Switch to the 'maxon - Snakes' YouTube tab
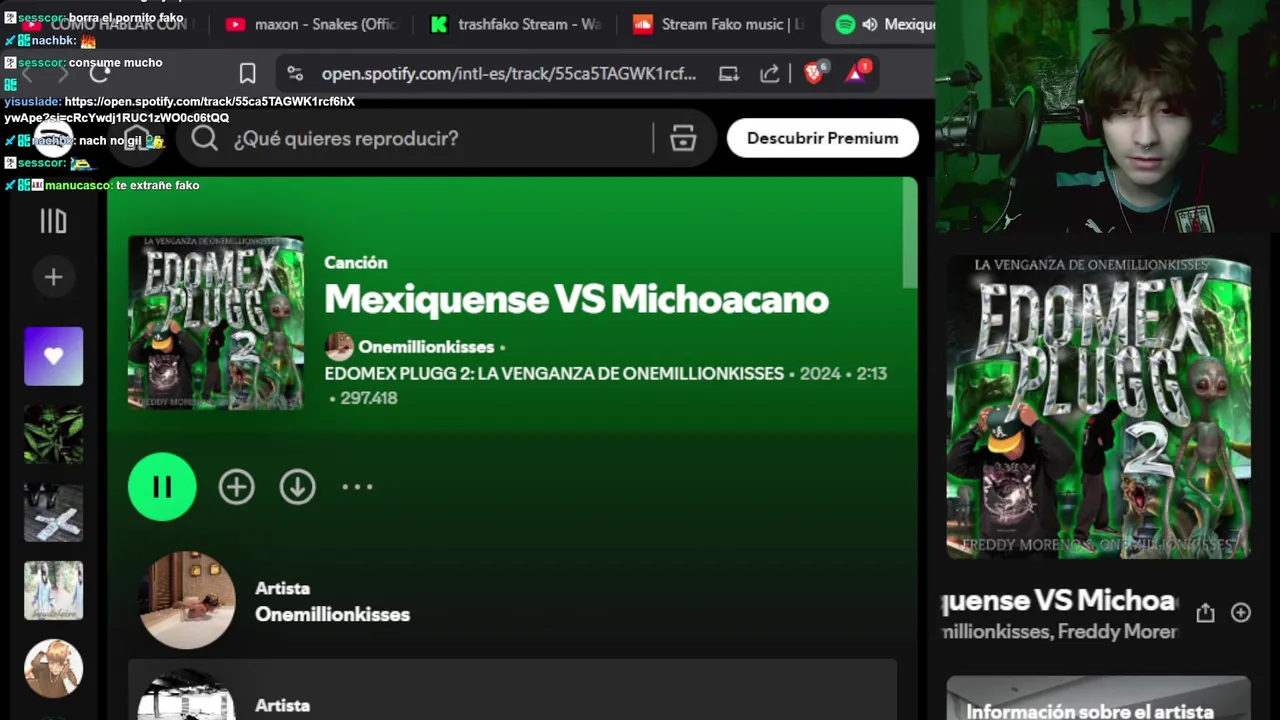The height and width of the screenshot is (720, 1280). (312, 24)
